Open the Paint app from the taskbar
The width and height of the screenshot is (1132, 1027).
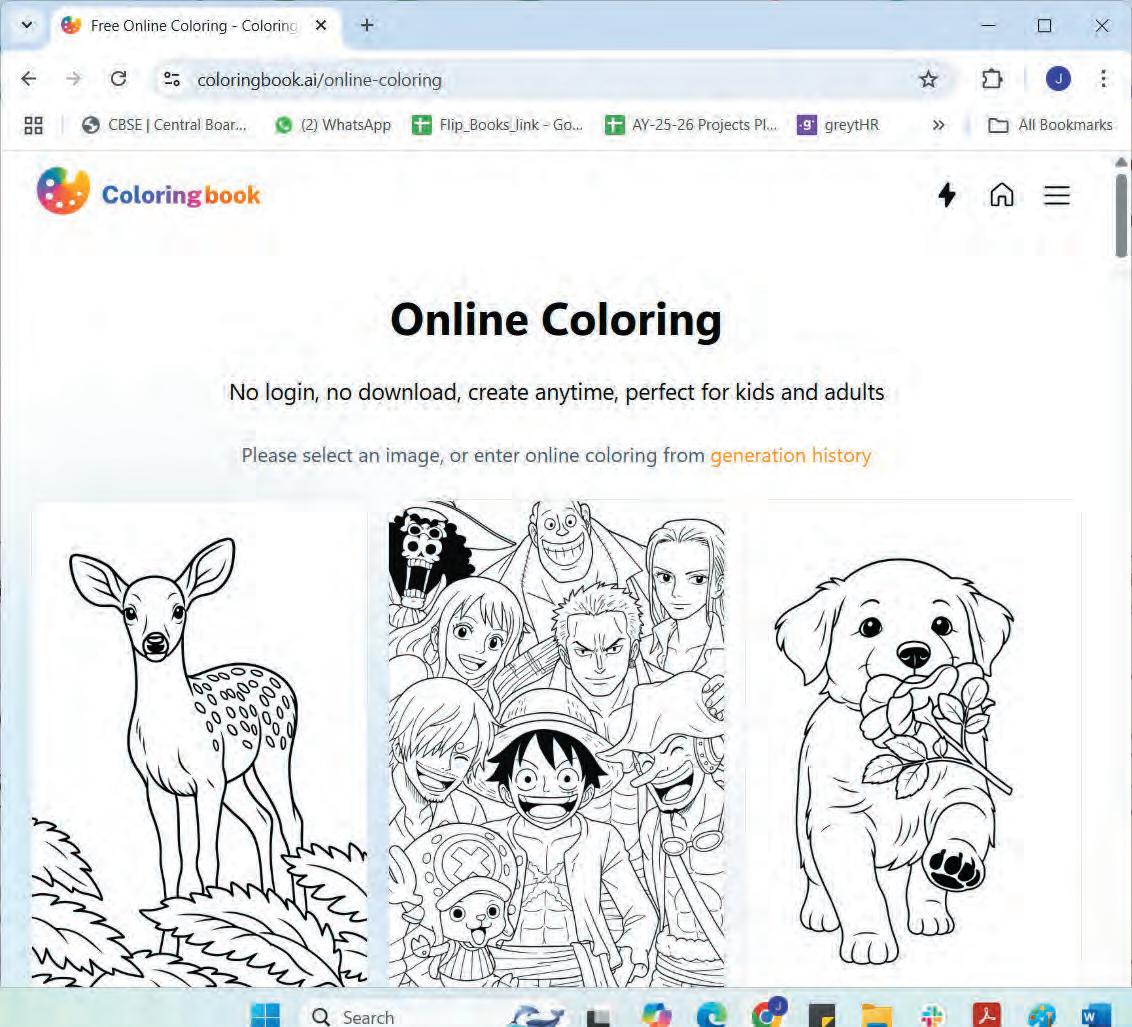point(1042,1016)
